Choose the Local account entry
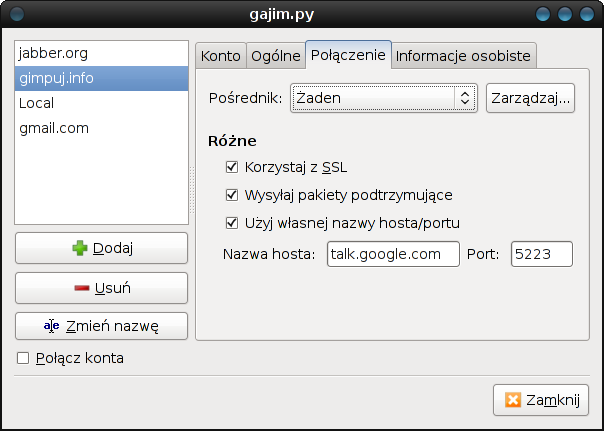This screenshot has height=431, width=604. (100, 103)
